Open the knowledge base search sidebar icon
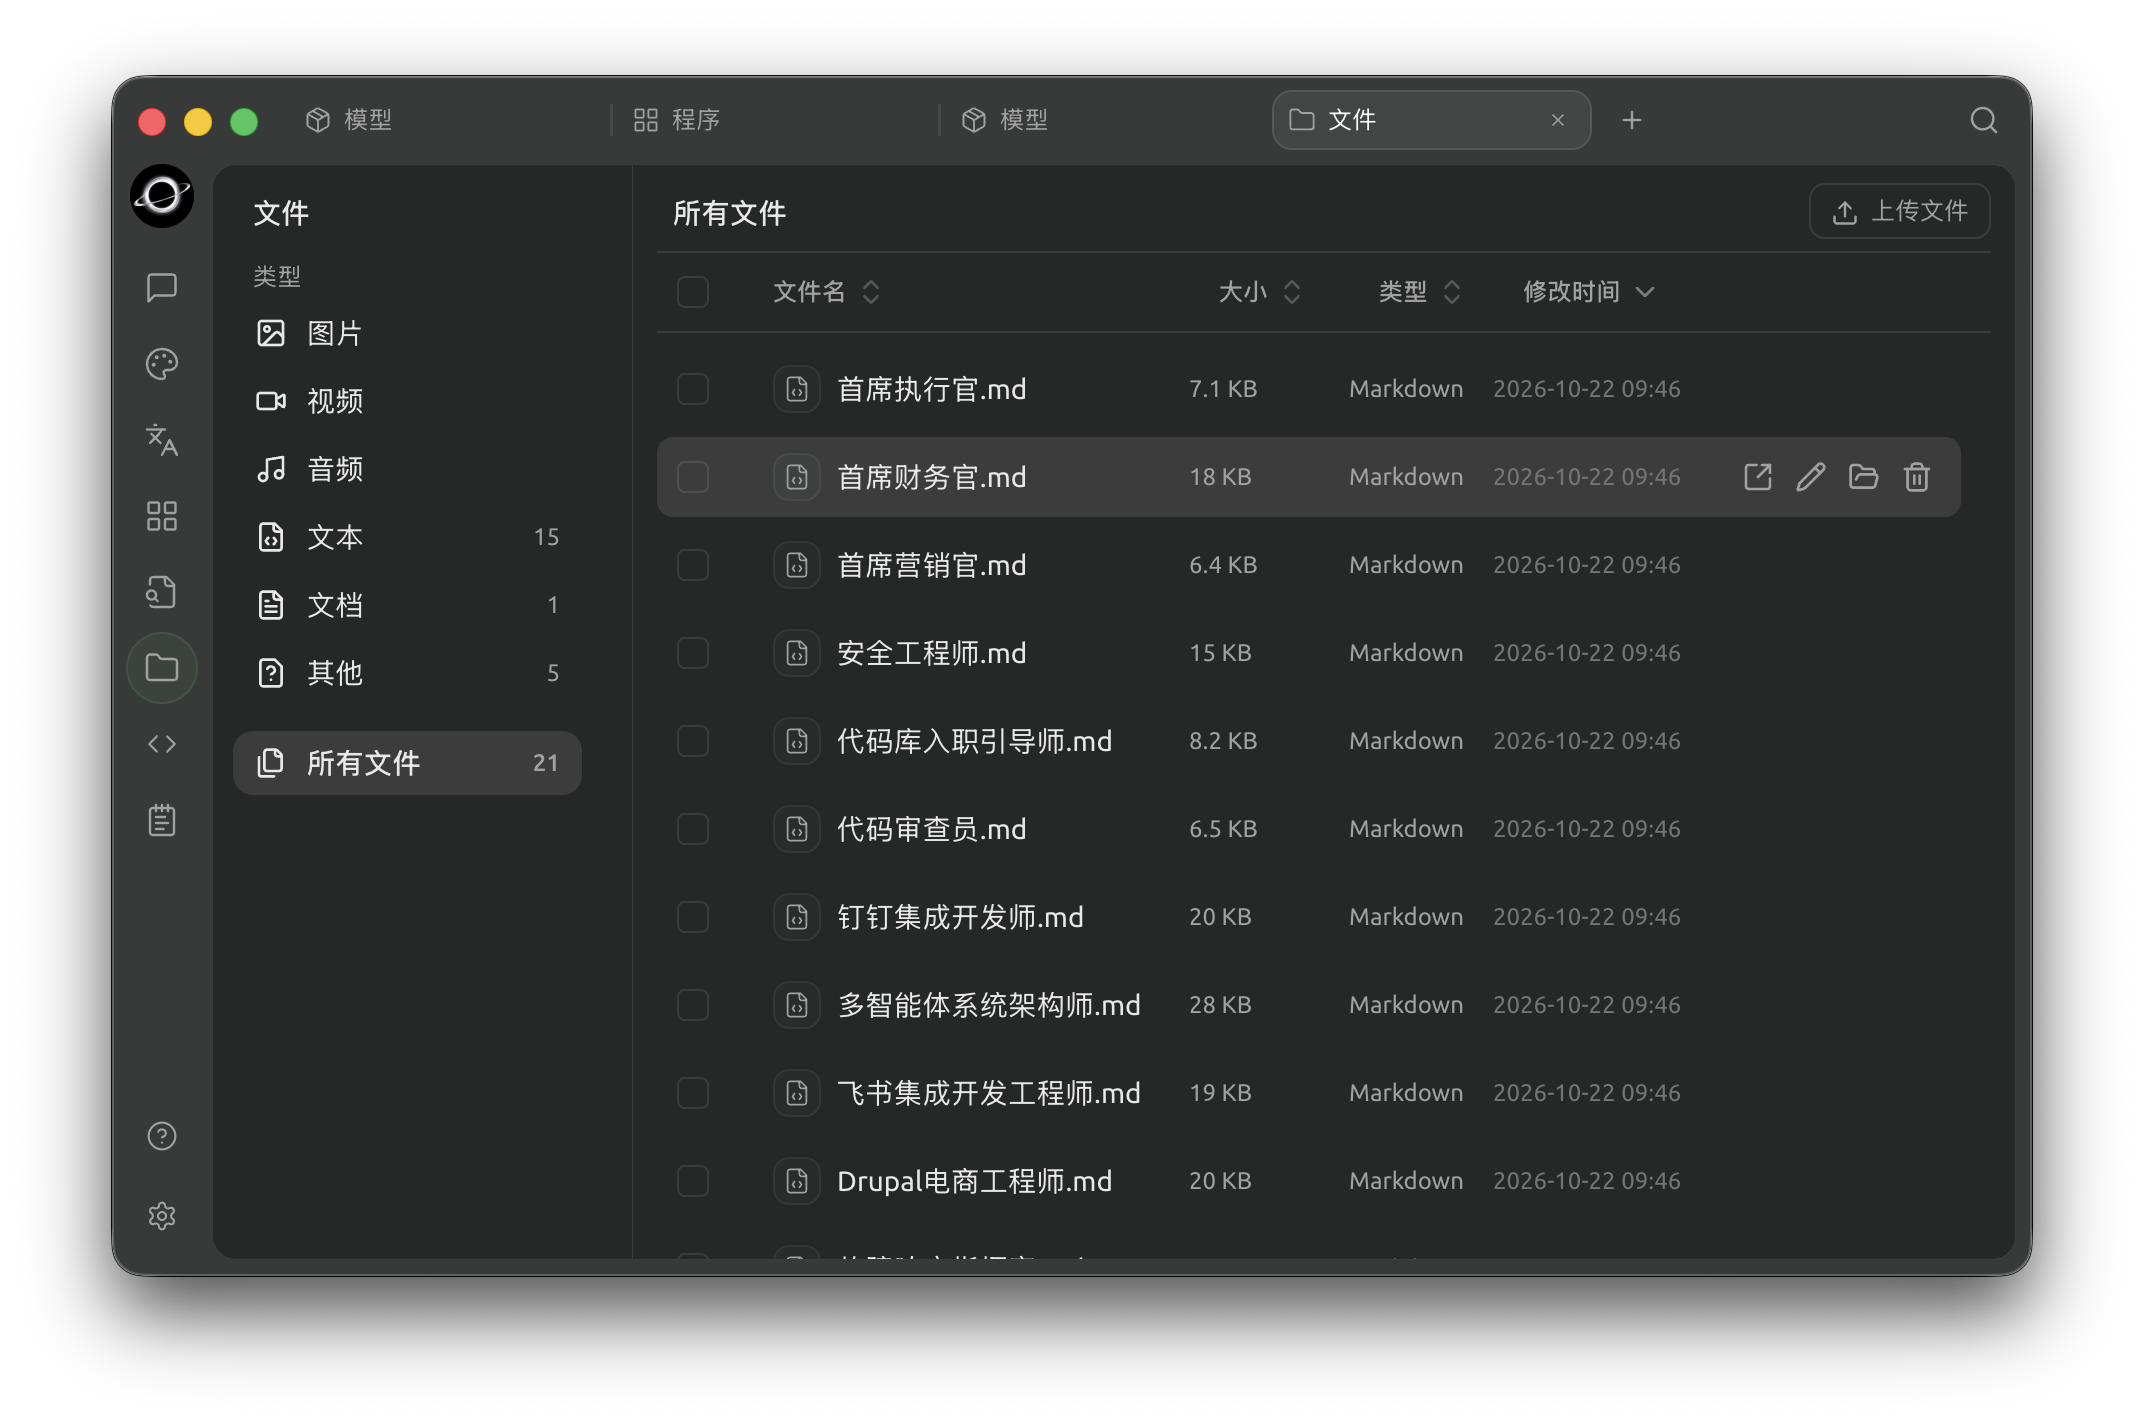Image resolution: width=2144 pixels, height=1424 pixels. pyautogui.click(x=161, y=592)
